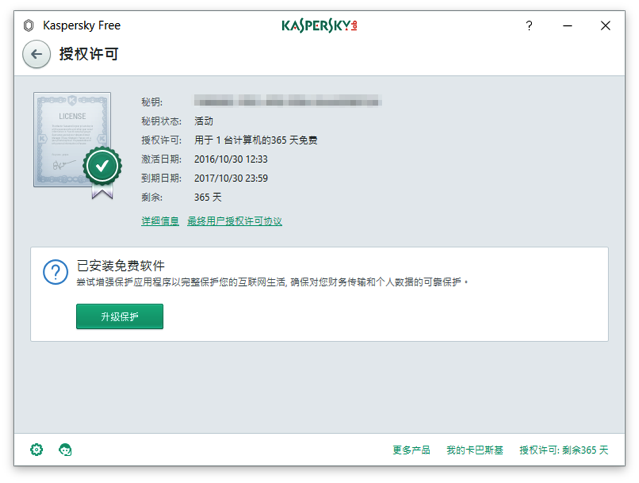Click the remaining value 365 天
The height and width of the screenshot is (483, 639).
[208, 197]
